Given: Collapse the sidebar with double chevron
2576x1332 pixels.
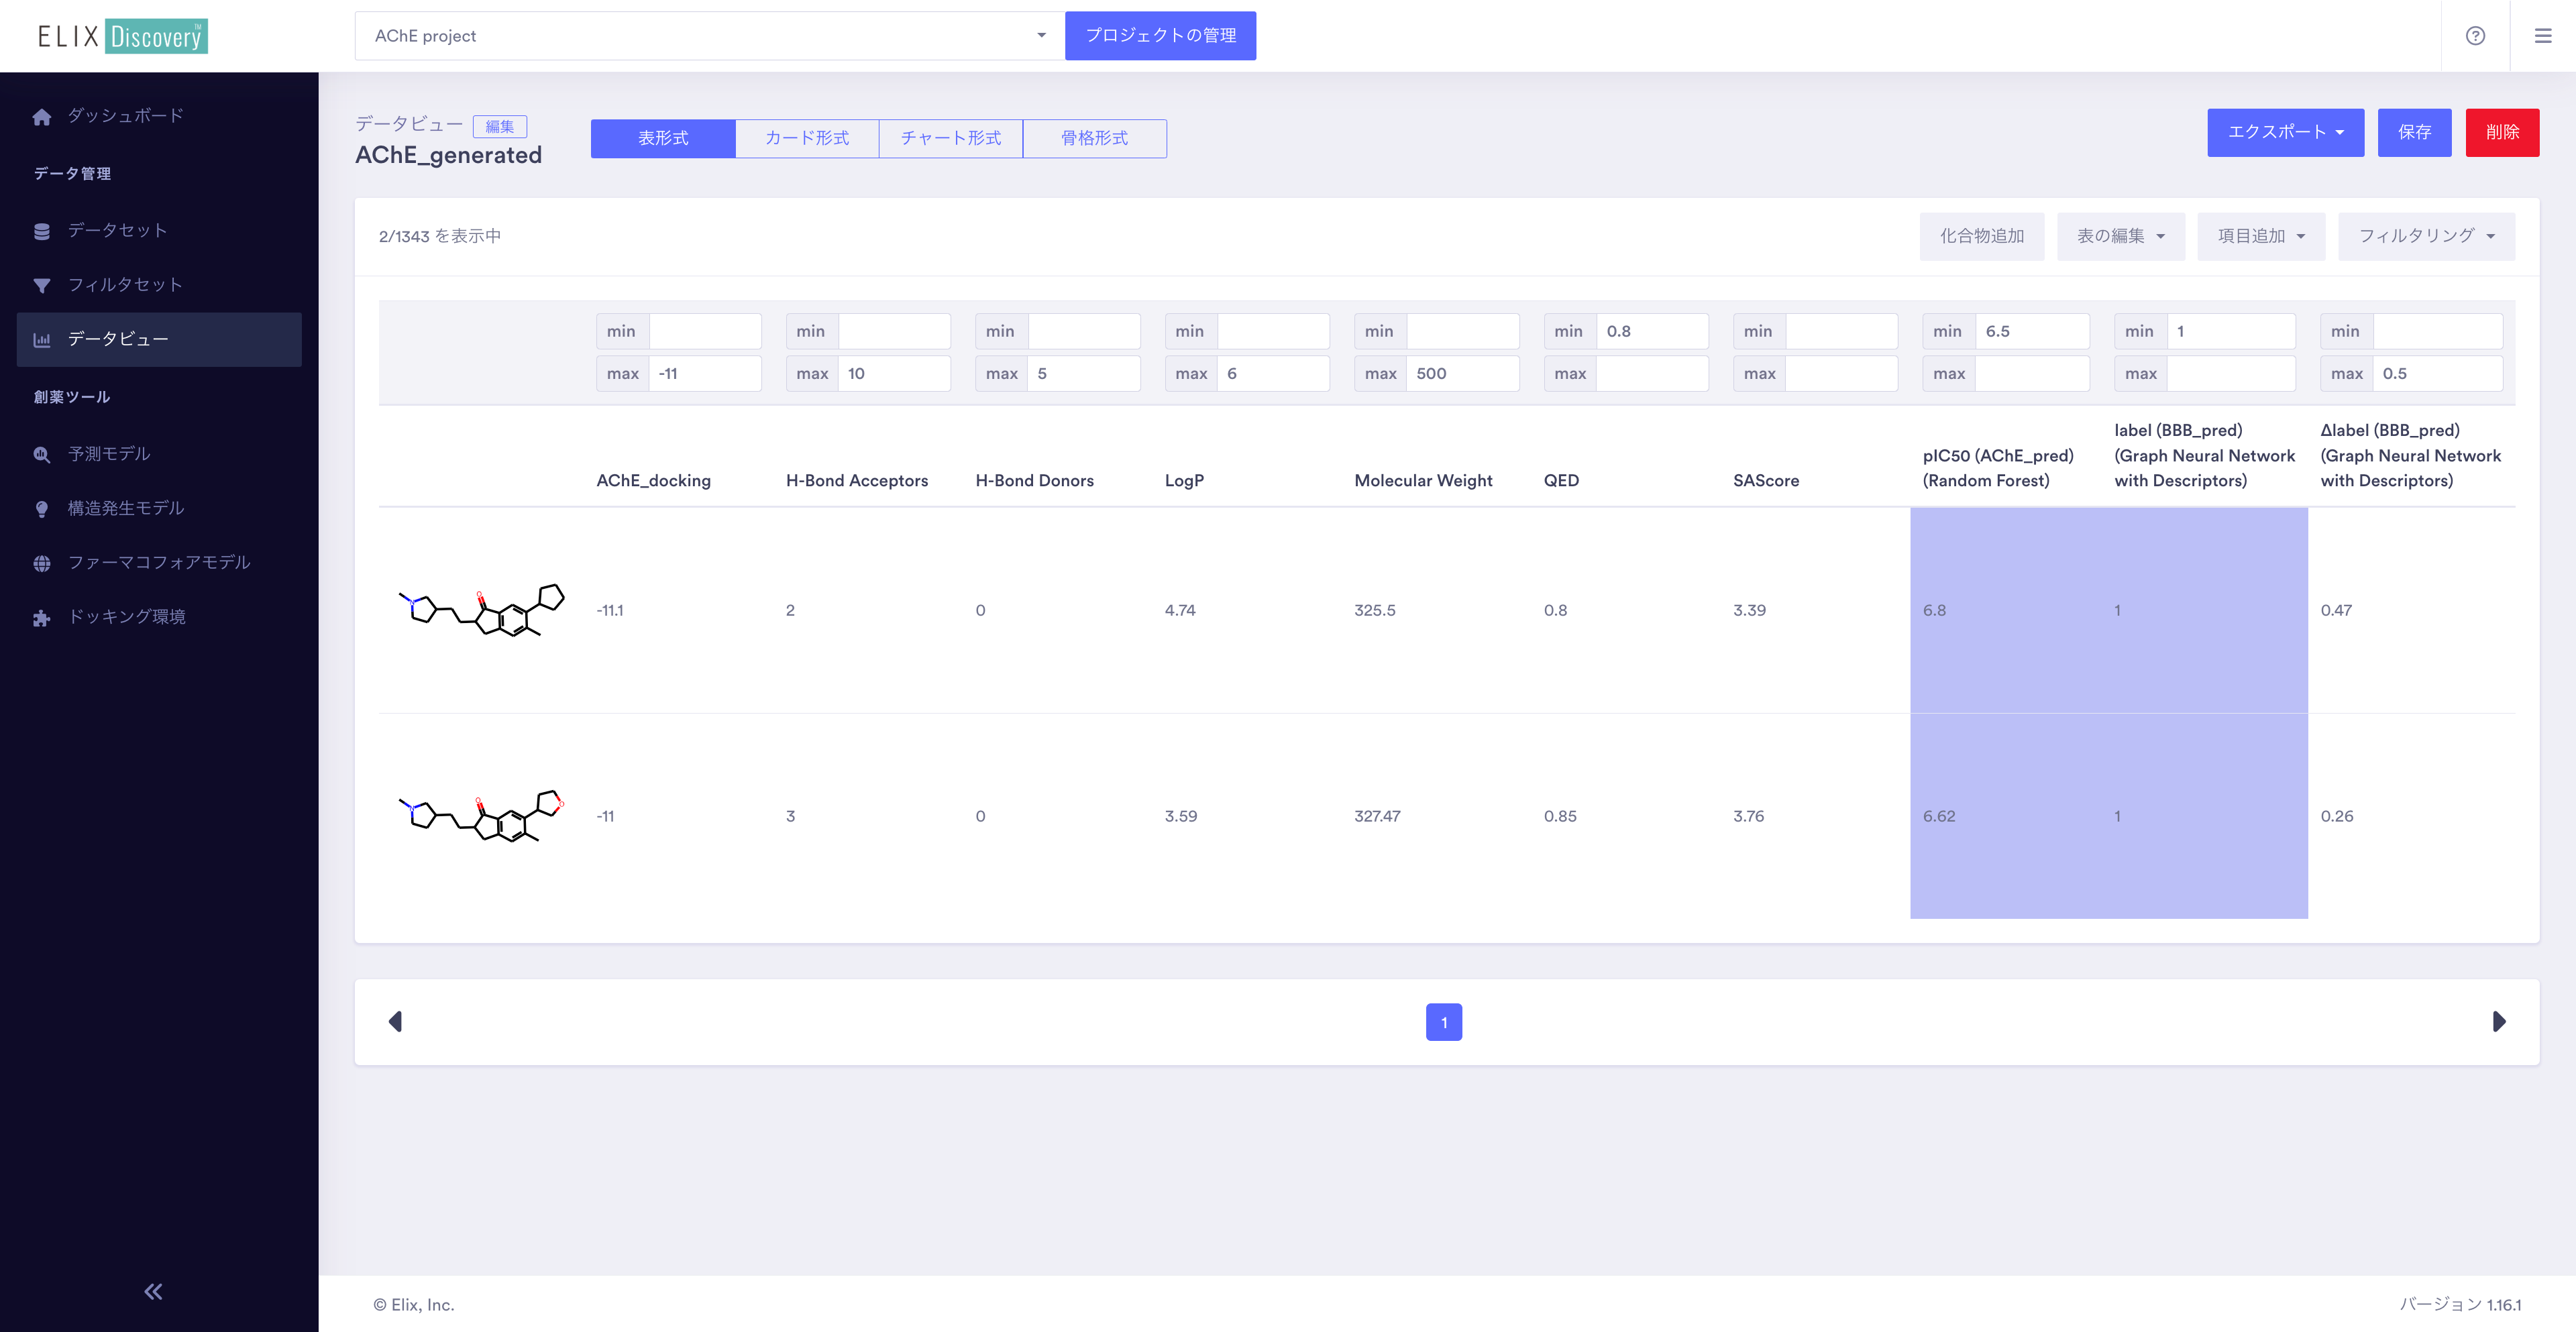Looking at the screenshot, I should click(153, 1291).
